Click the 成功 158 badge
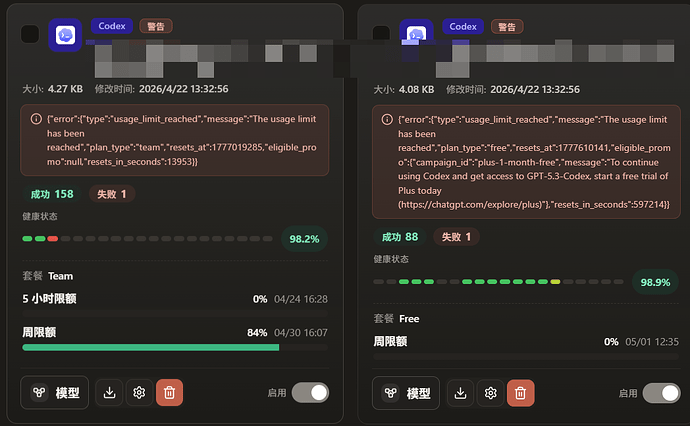This screenshot has height=426, width=690. click(x=52, y=194)
